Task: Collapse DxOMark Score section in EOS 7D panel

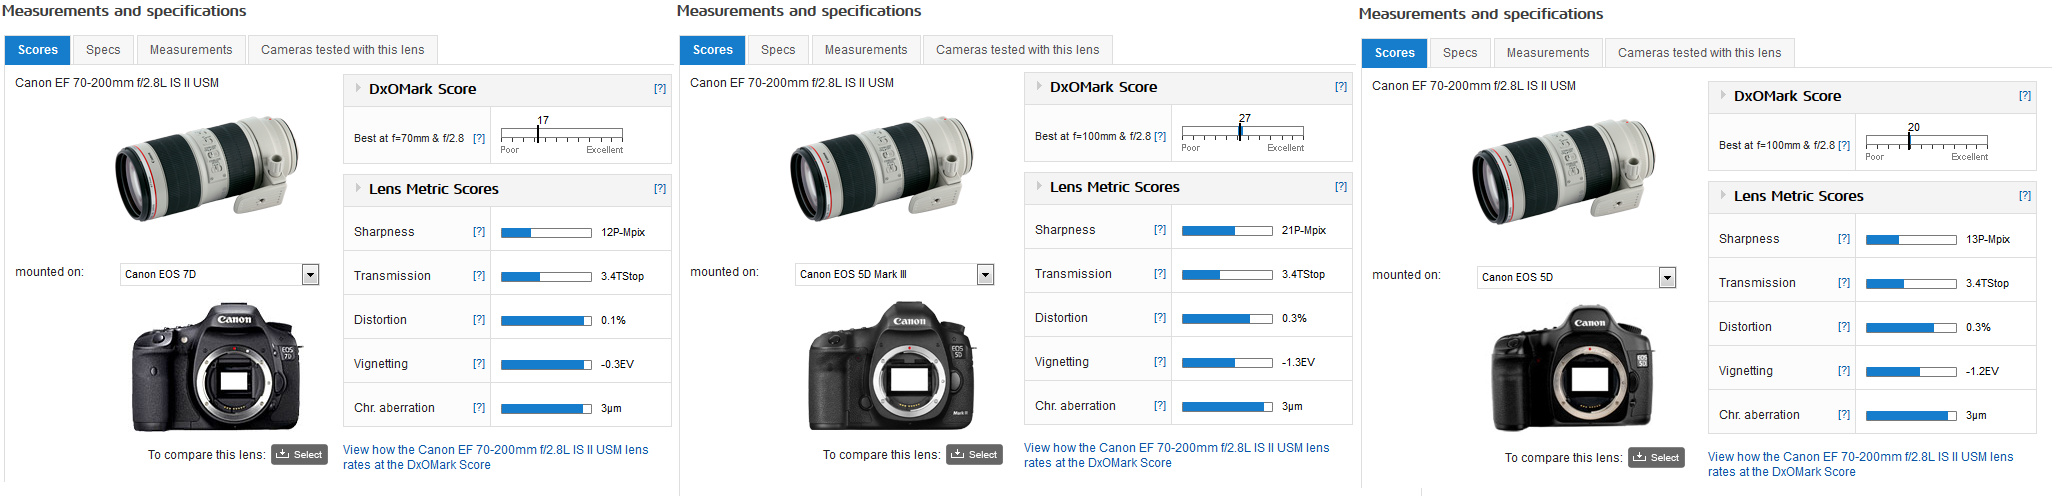Action: click(358, 88)
